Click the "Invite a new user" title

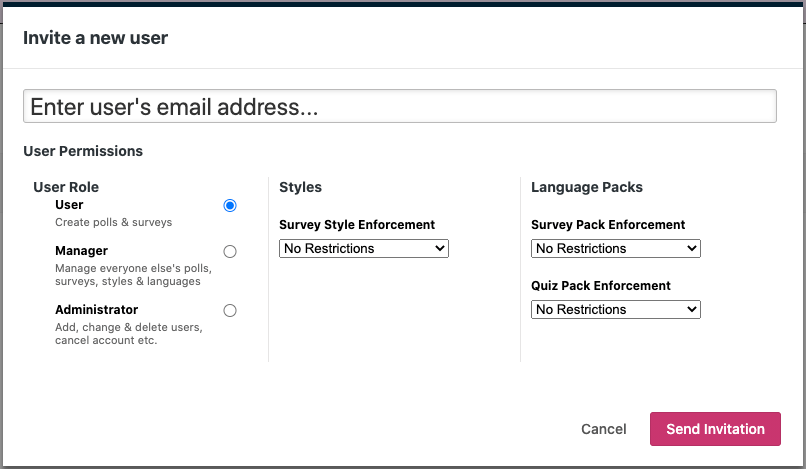click(95, 38)
